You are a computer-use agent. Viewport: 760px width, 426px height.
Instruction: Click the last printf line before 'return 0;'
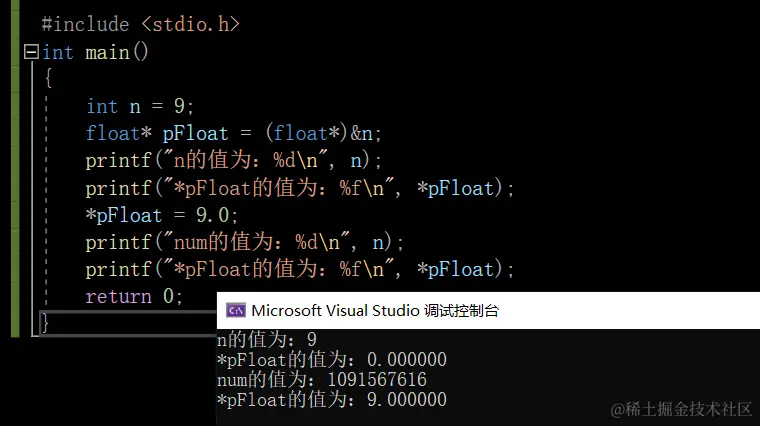pos(300,269)
